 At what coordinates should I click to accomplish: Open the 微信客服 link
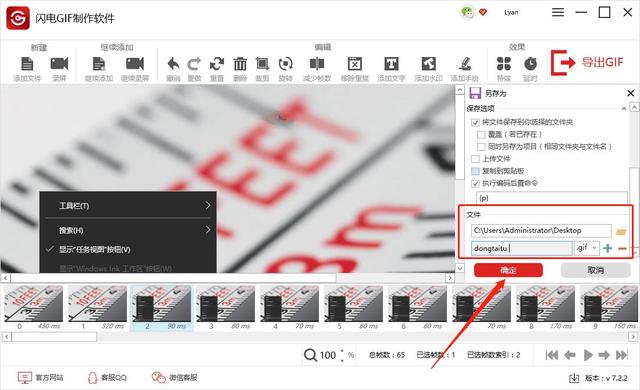pos(174,378)
